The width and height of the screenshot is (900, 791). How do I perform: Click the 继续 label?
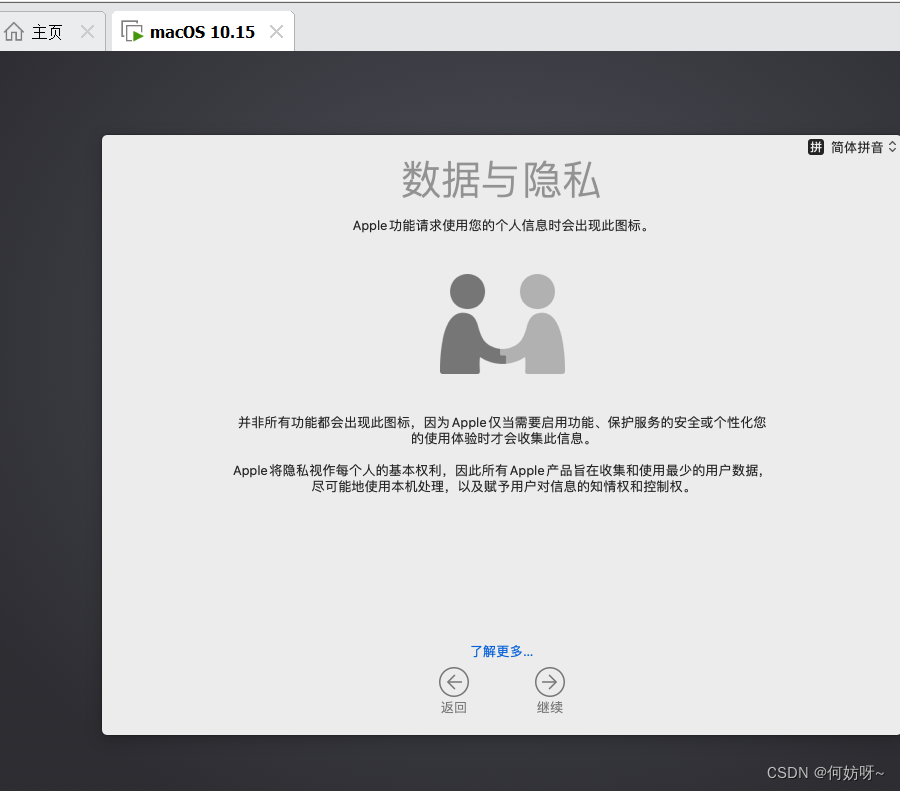pyautogui.click(x=550, y=708)
